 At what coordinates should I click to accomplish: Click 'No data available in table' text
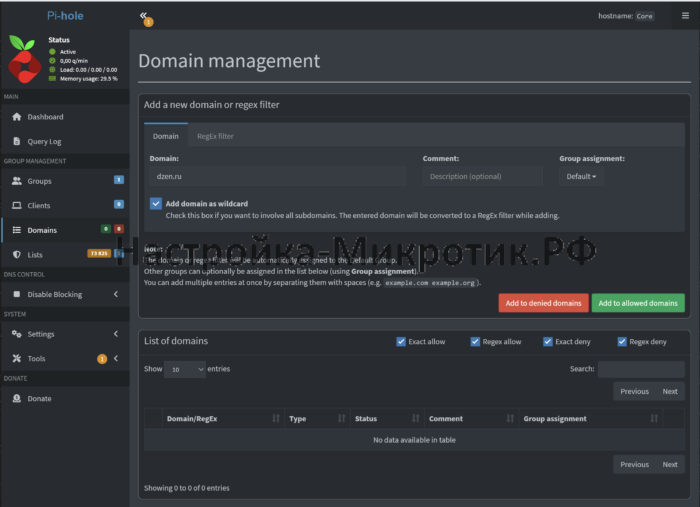pos(414,440)
